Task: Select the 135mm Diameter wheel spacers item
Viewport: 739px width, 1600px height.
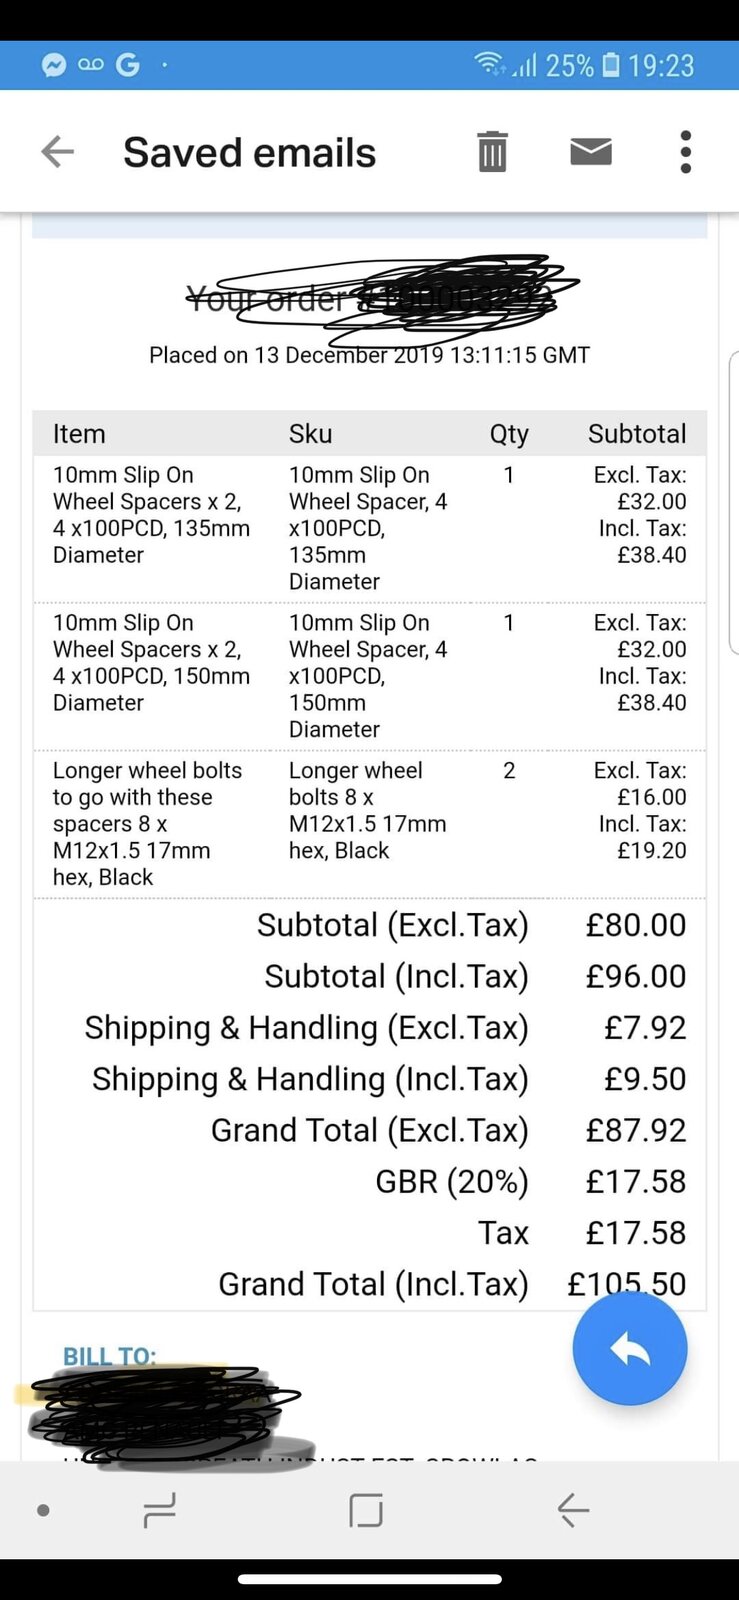Action: click(x=151, y=515)
